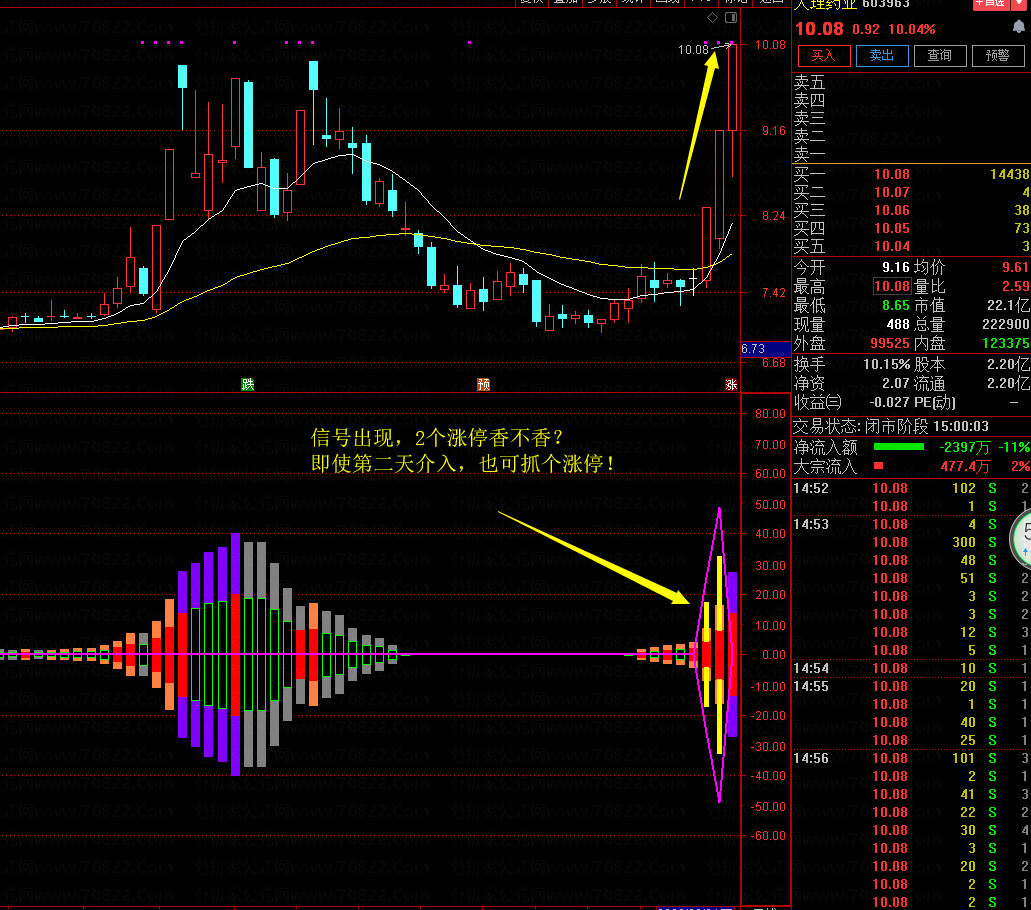The height and width of the screenshot is (910, 1031).
Task: Click the stock code 603963
Action: pos(886,4)
